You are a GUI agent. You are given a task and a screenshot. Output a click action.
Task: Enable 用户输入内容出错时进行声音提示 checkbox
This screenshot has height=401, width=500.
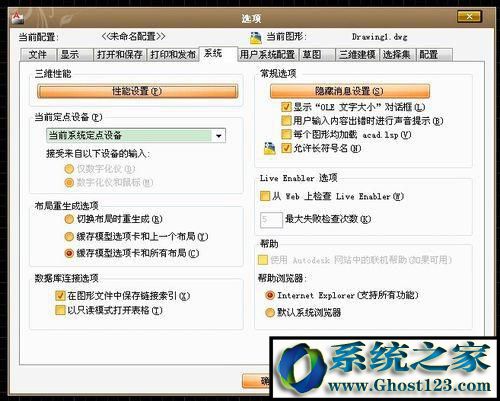coord(286,120)
